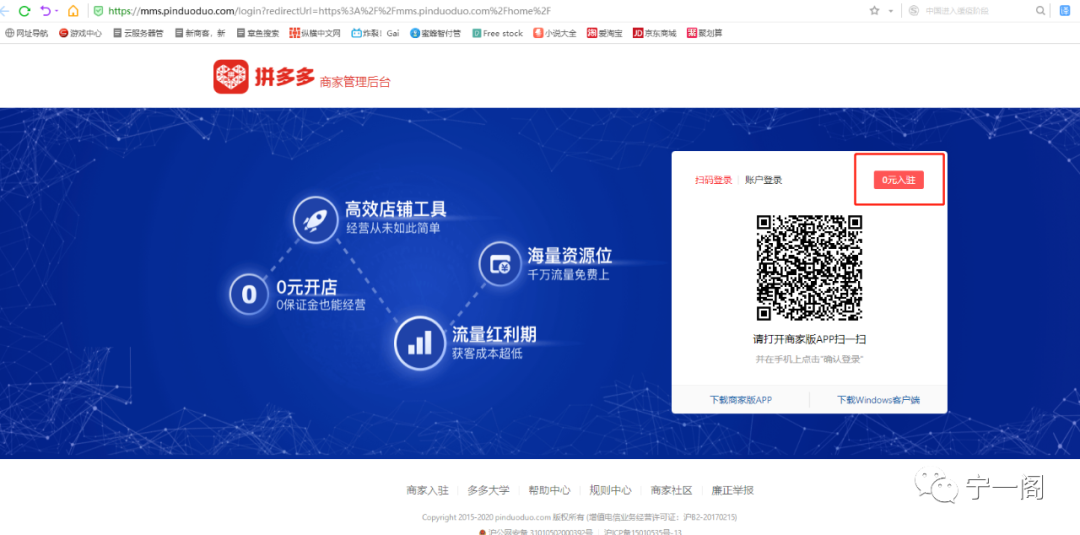Open the 聚划算 bookmark
1080x535 pixels.
705,33
